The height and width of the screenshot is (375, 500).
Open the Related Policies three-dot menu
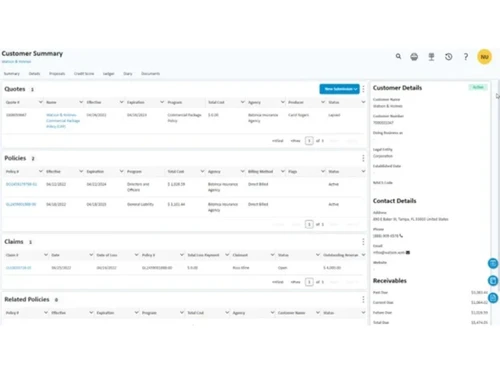coord(363,299)
